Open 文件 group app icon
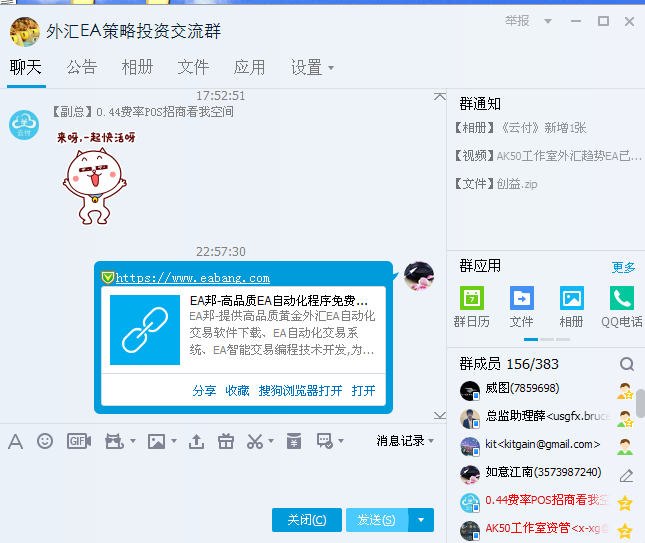645x543 pixels. (x=522, y=306)
